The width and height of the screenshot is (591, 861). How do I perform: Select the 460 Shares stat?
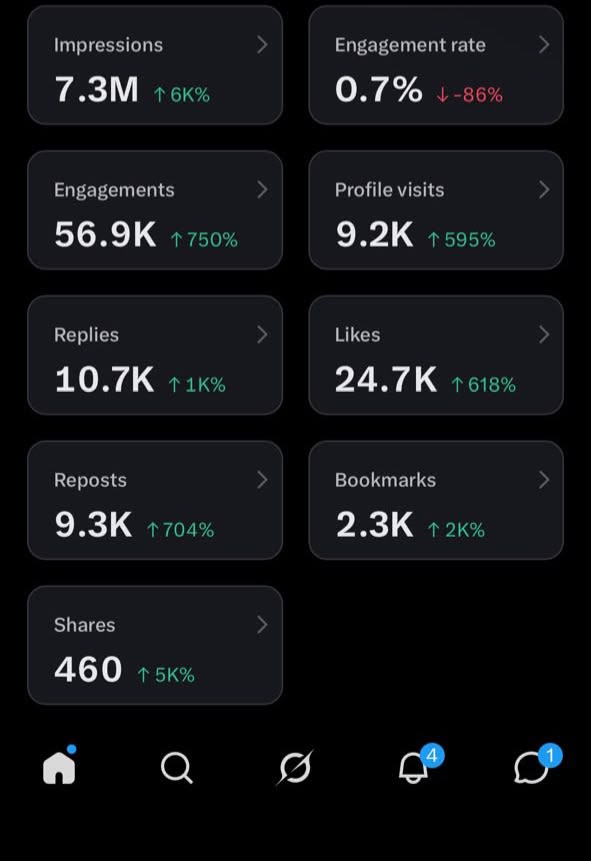tap(88, 669)
